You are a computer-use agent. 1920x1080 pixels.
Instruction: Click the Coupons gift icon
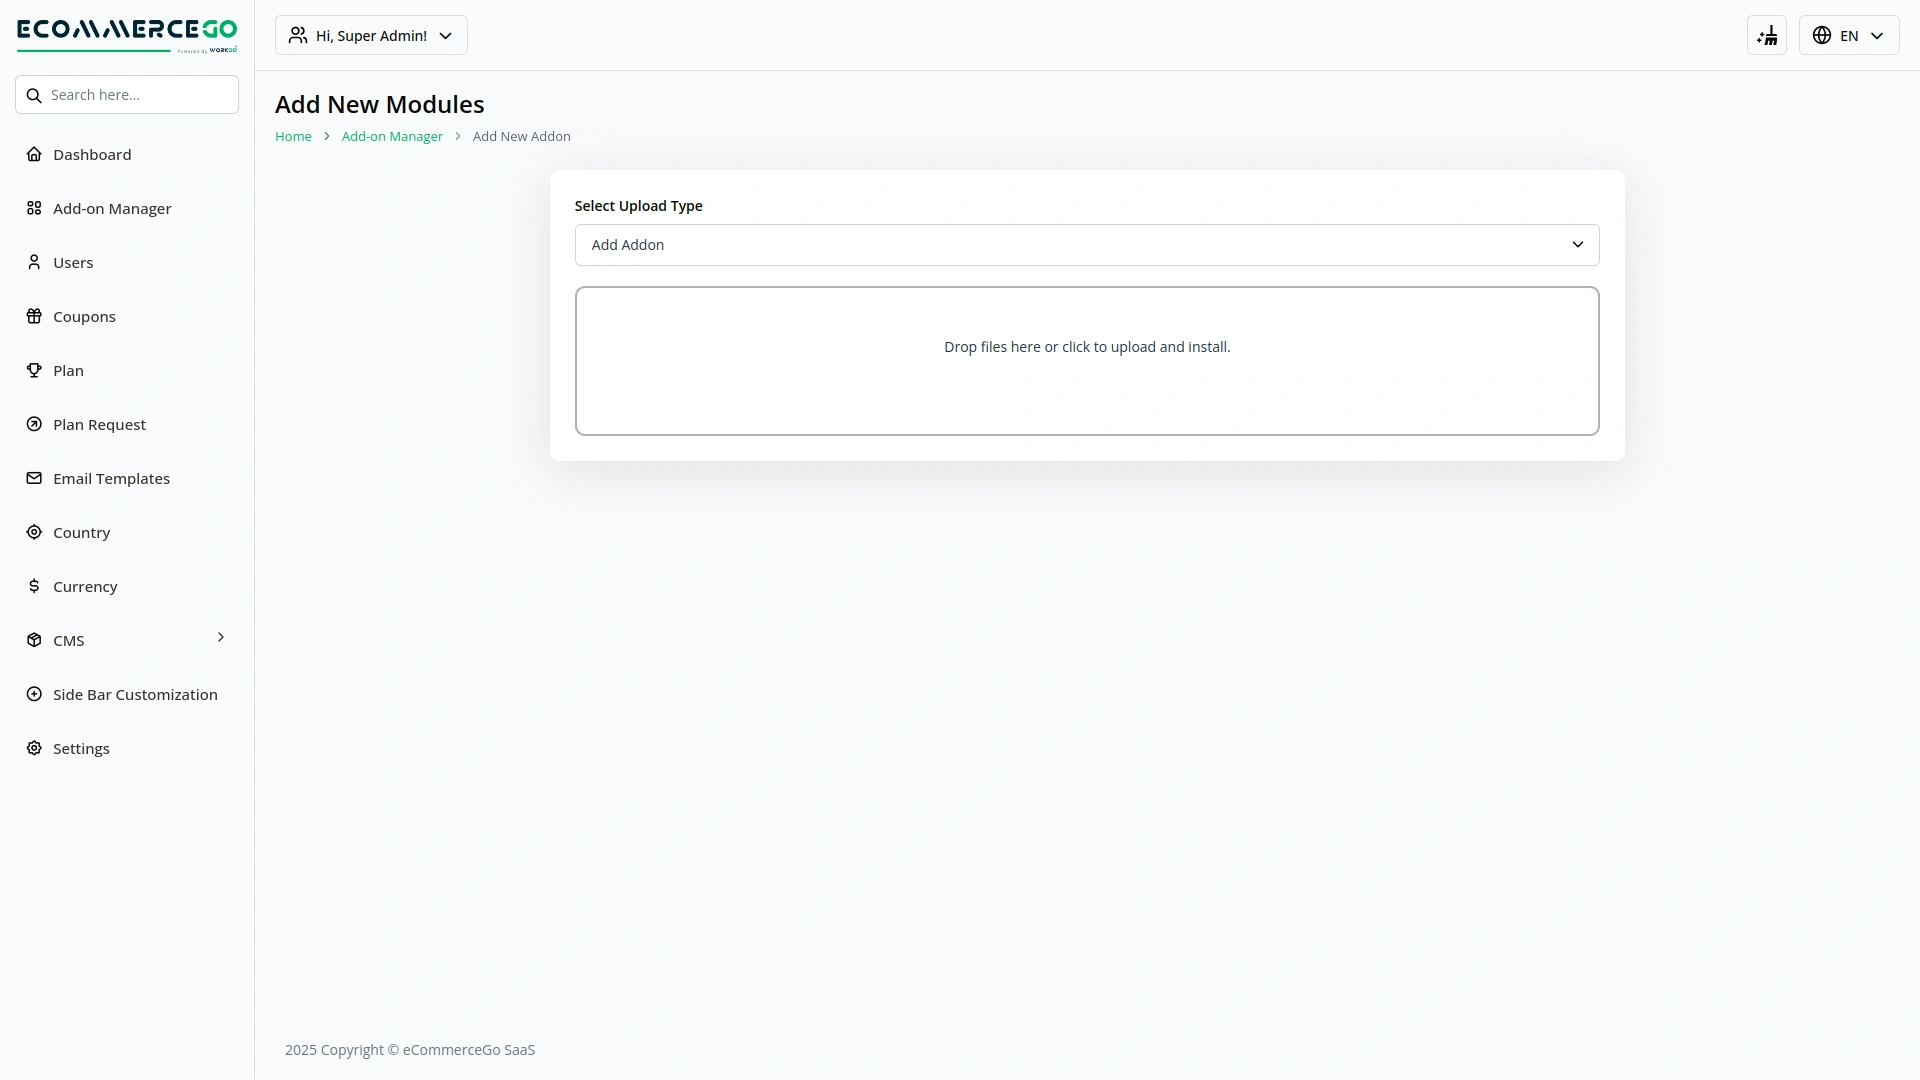[34, 316]
